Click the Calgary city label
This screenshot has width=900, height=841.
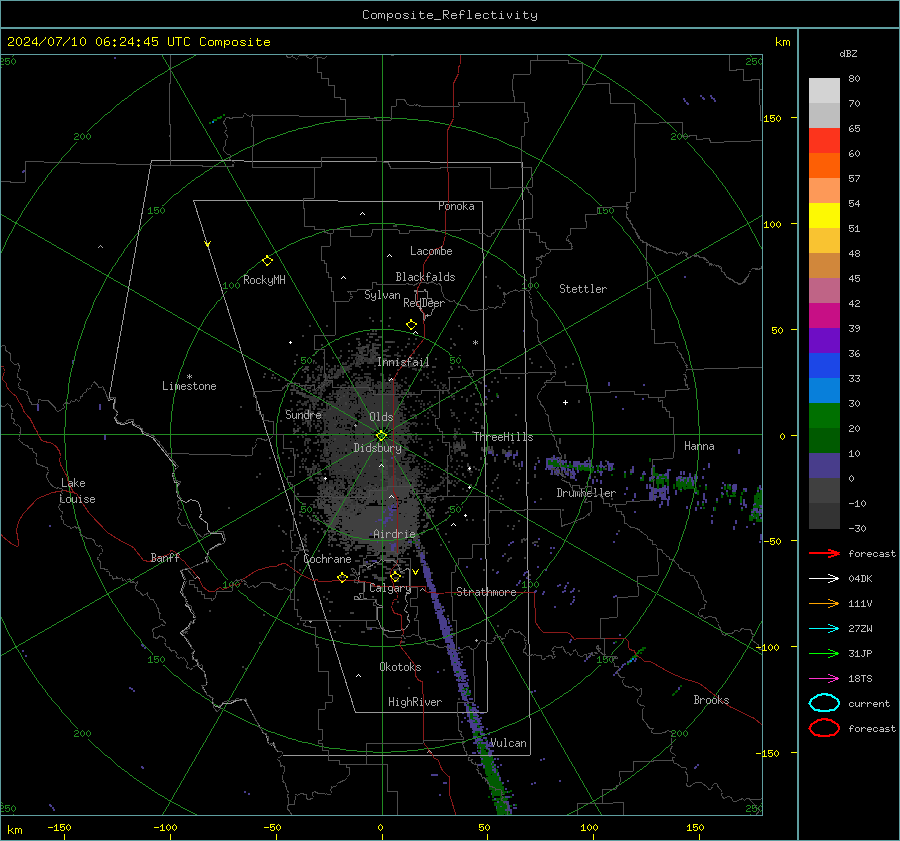point(390,588)
